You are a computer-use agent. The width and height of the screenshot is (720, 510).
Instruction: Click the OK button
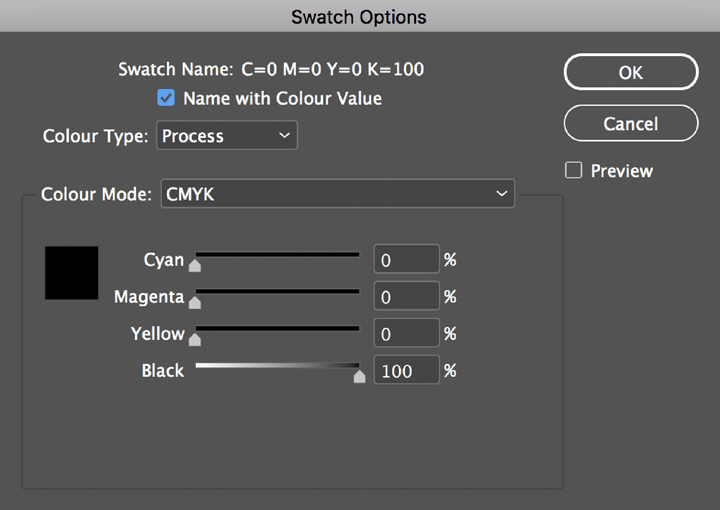630,73
